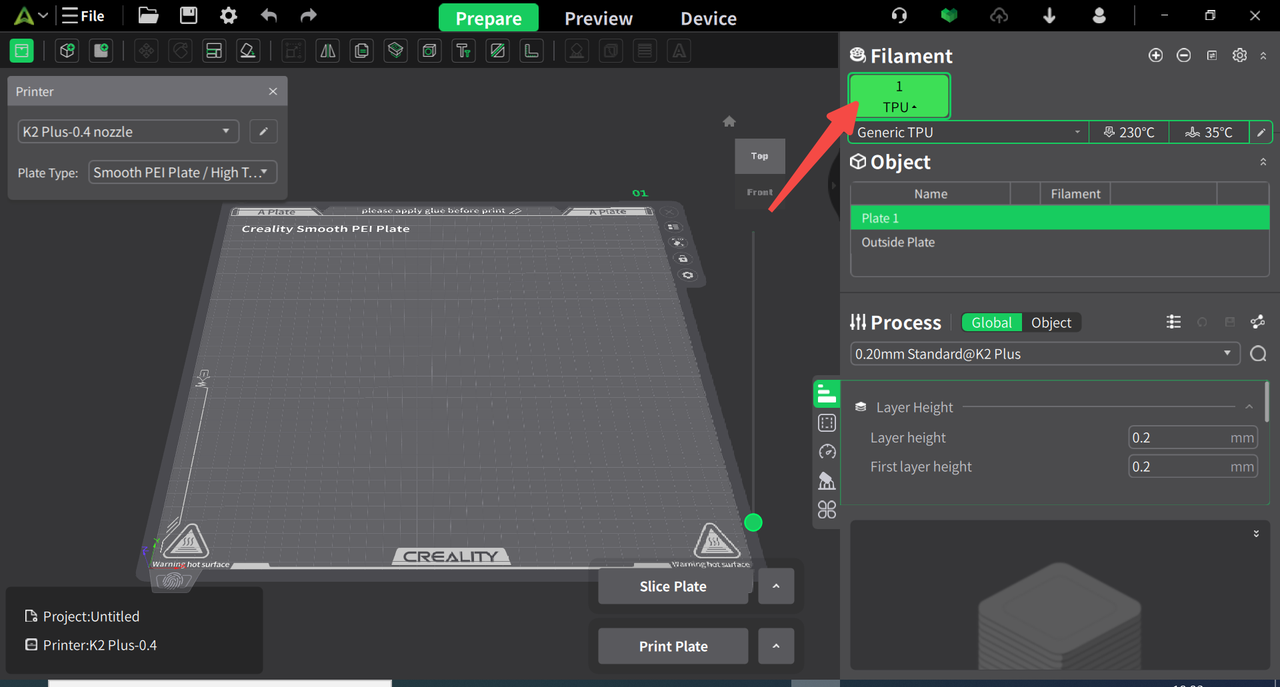The image size is (1280, 687).
Task: Select the Global process scope toggle
Action: click(991, 323)
